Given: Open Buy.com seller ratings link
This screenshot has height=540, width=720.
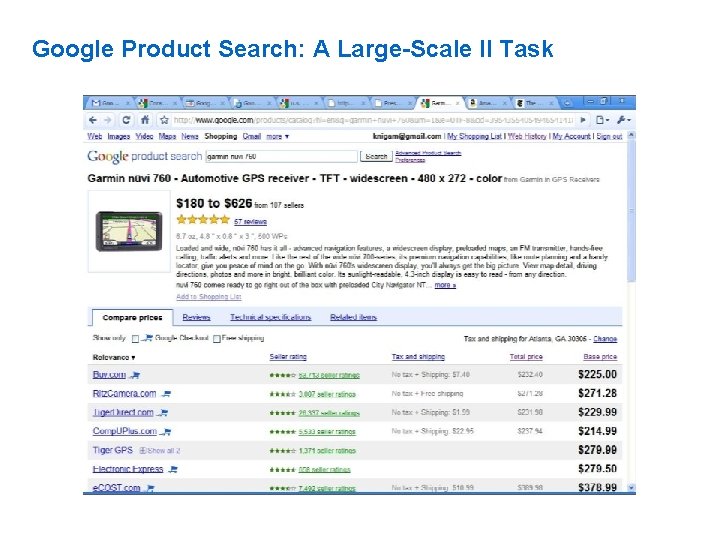Looking at the screenshot, I should 329,376.
